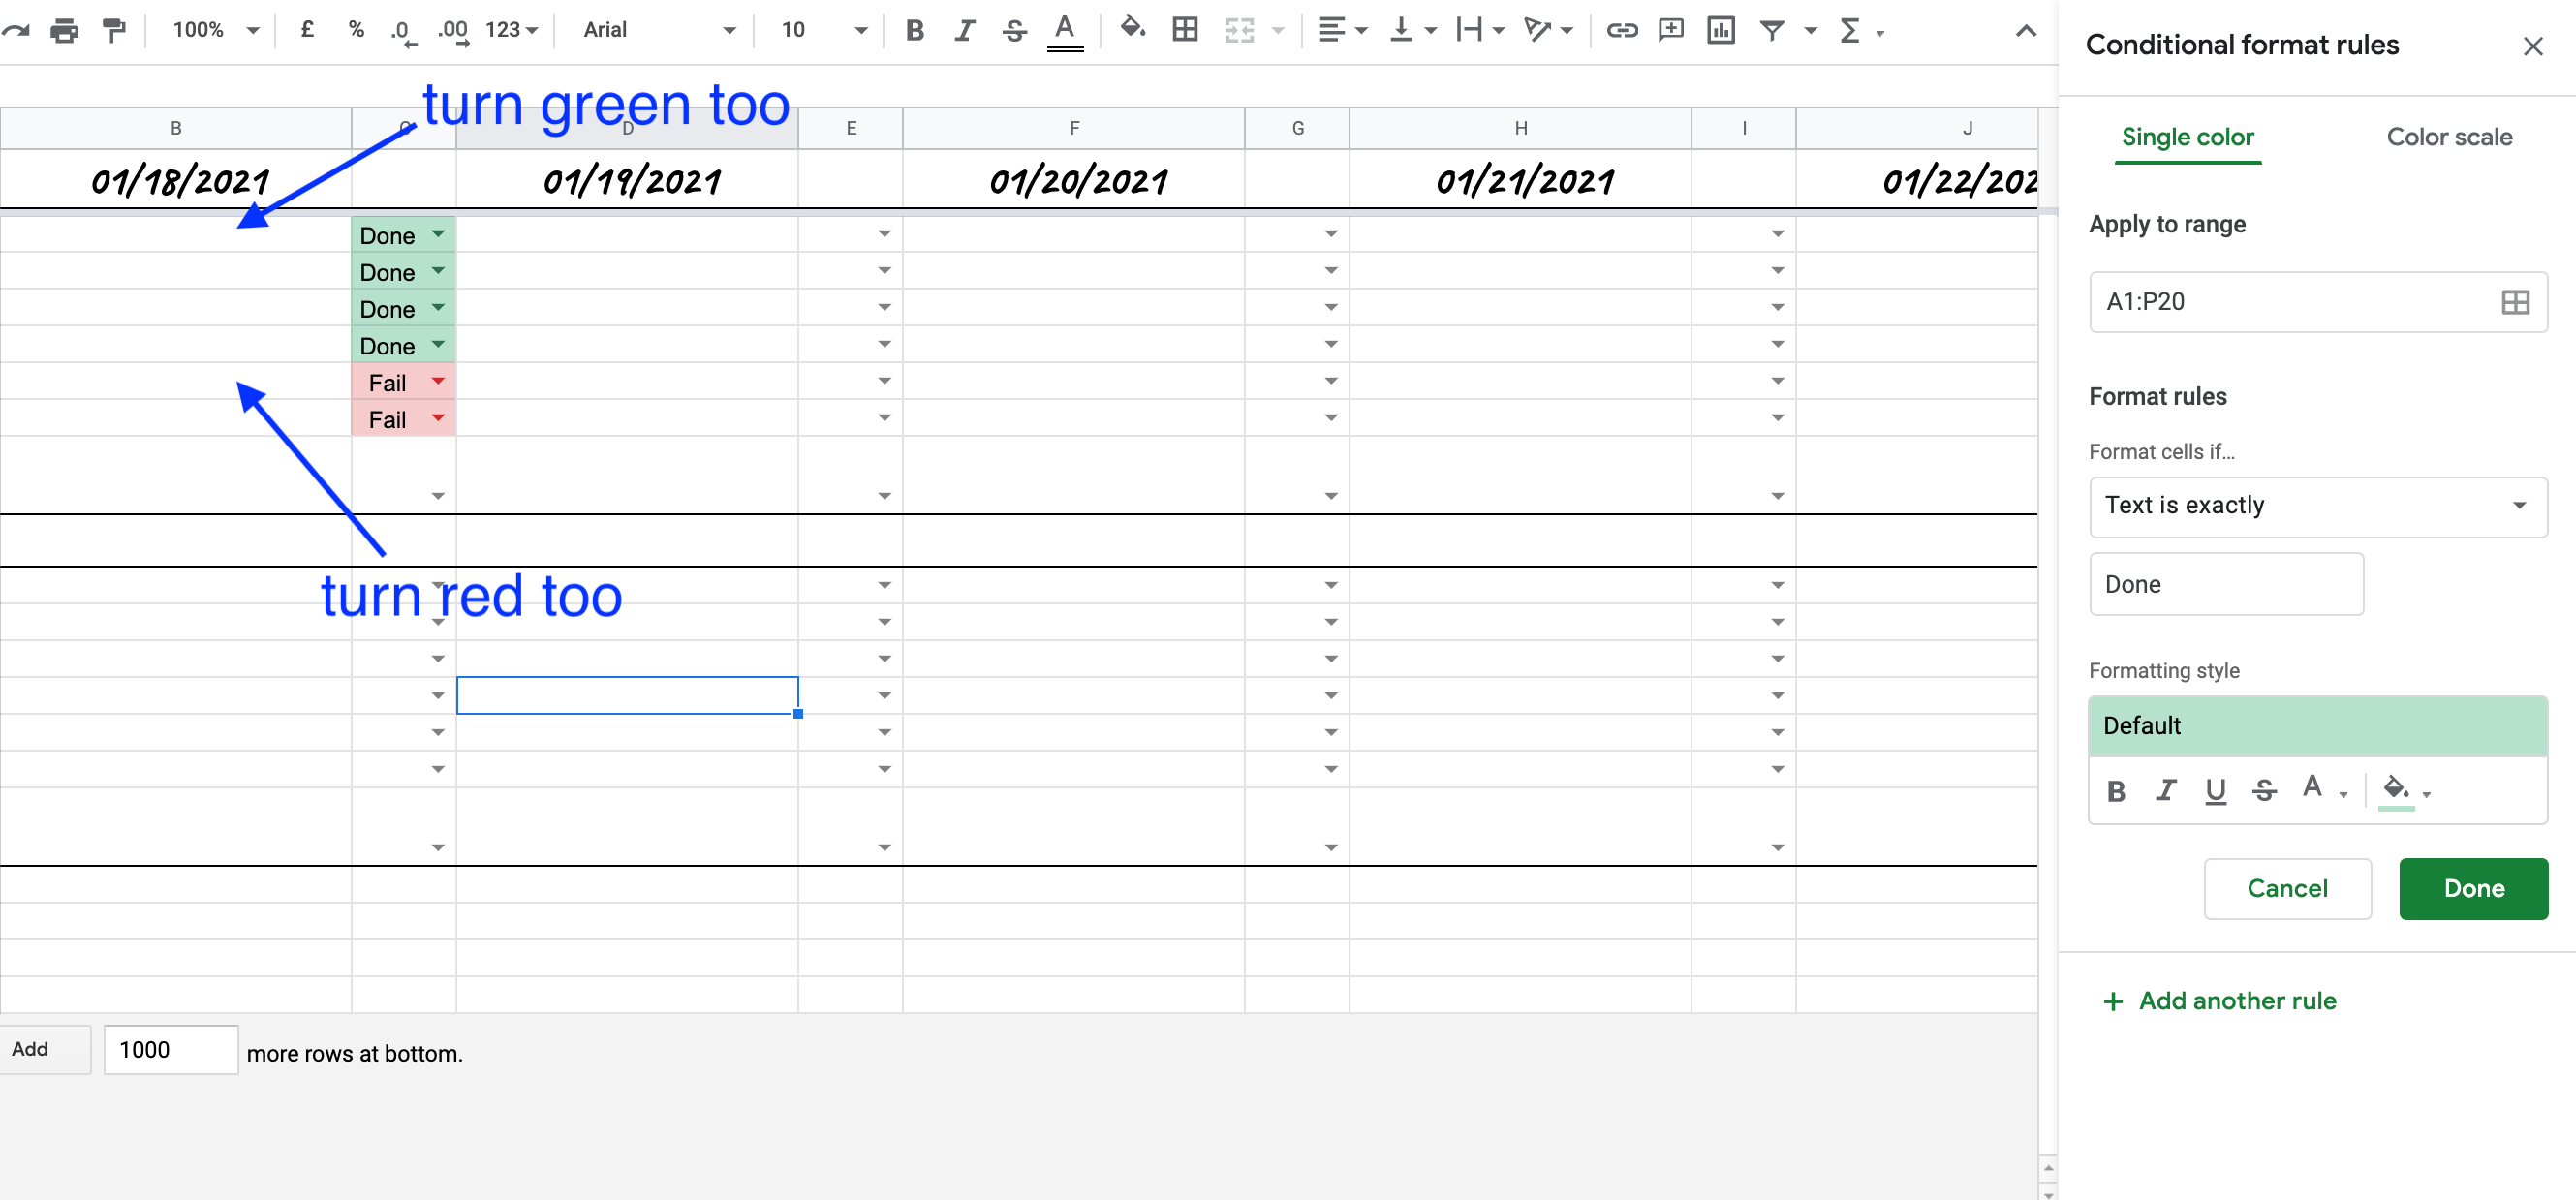The image size is (2576, 1200).
Task: Open the Borders tool
Action: point(1185,30)
